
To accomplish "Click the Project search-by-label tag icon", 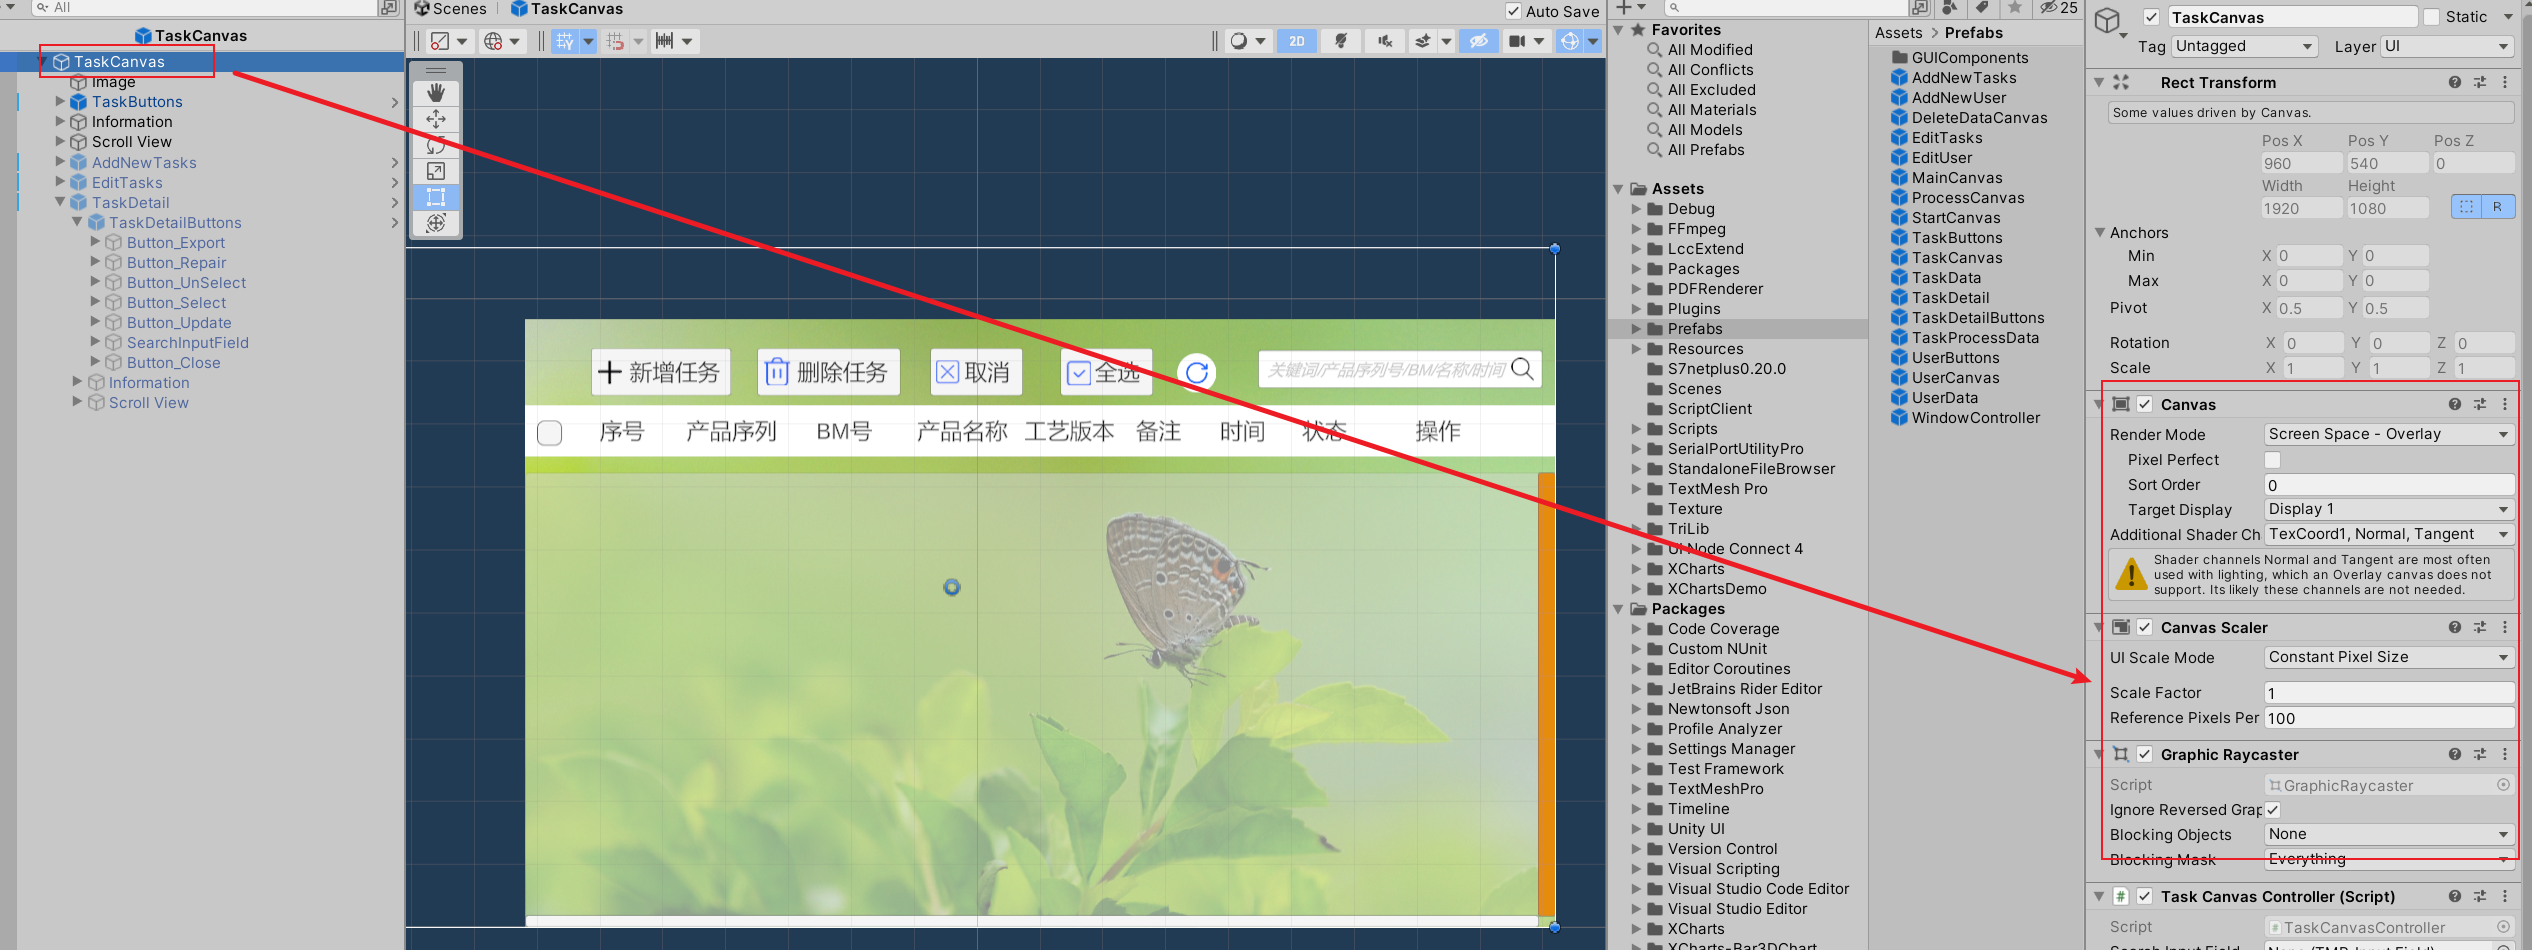I will click(x=1982, y=8).
